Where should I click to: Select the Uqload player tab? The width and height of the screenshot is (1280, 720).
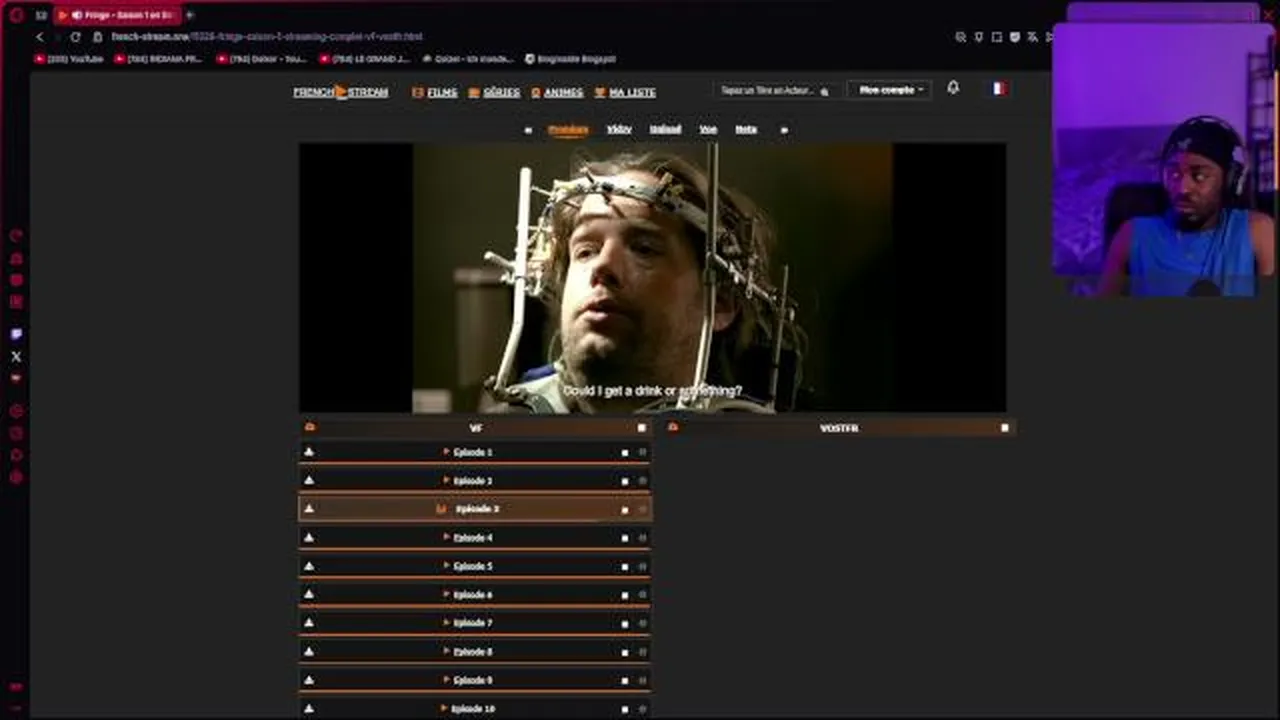665,129
